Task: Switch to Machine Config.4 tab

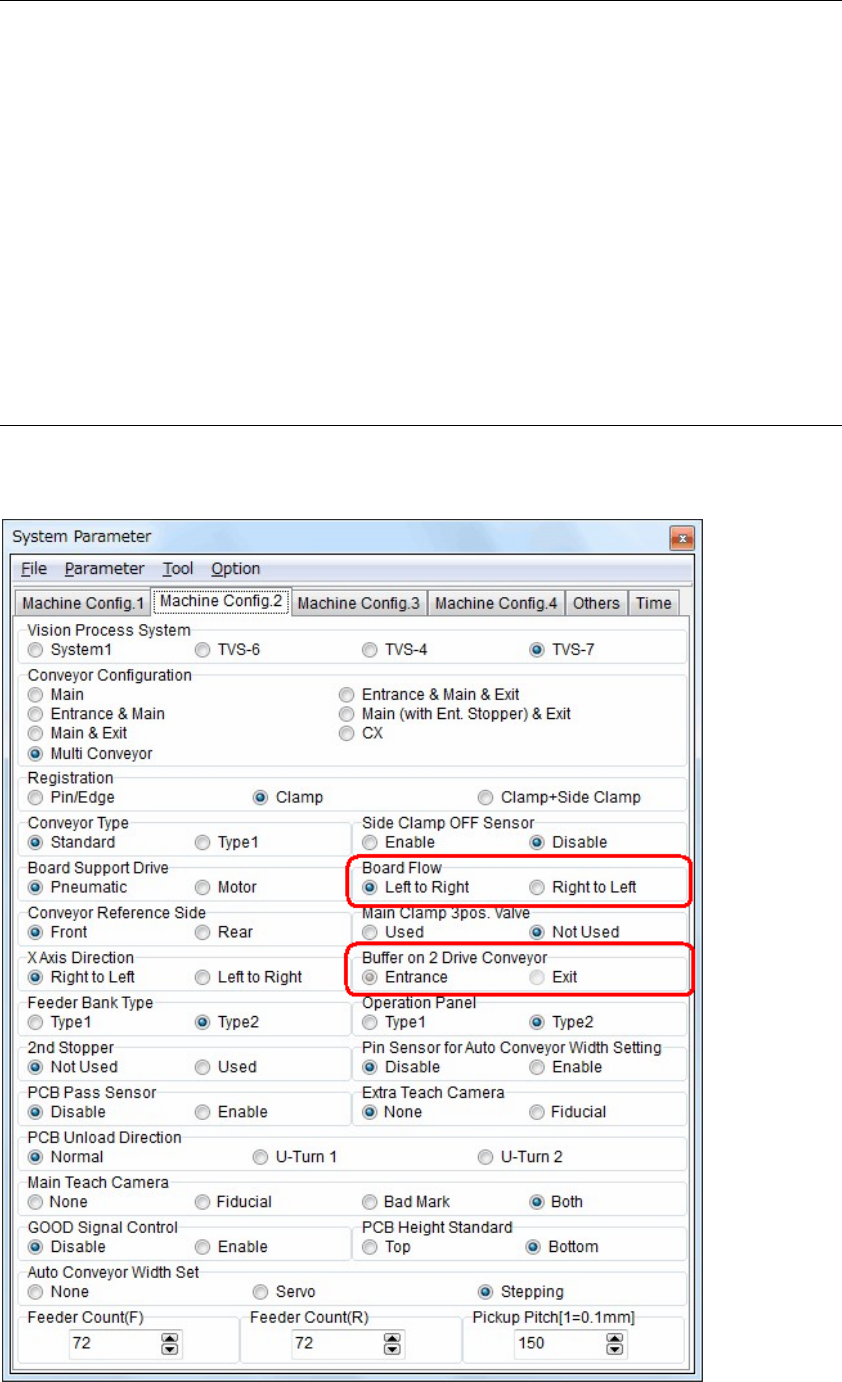Action: tap(497, 603)
